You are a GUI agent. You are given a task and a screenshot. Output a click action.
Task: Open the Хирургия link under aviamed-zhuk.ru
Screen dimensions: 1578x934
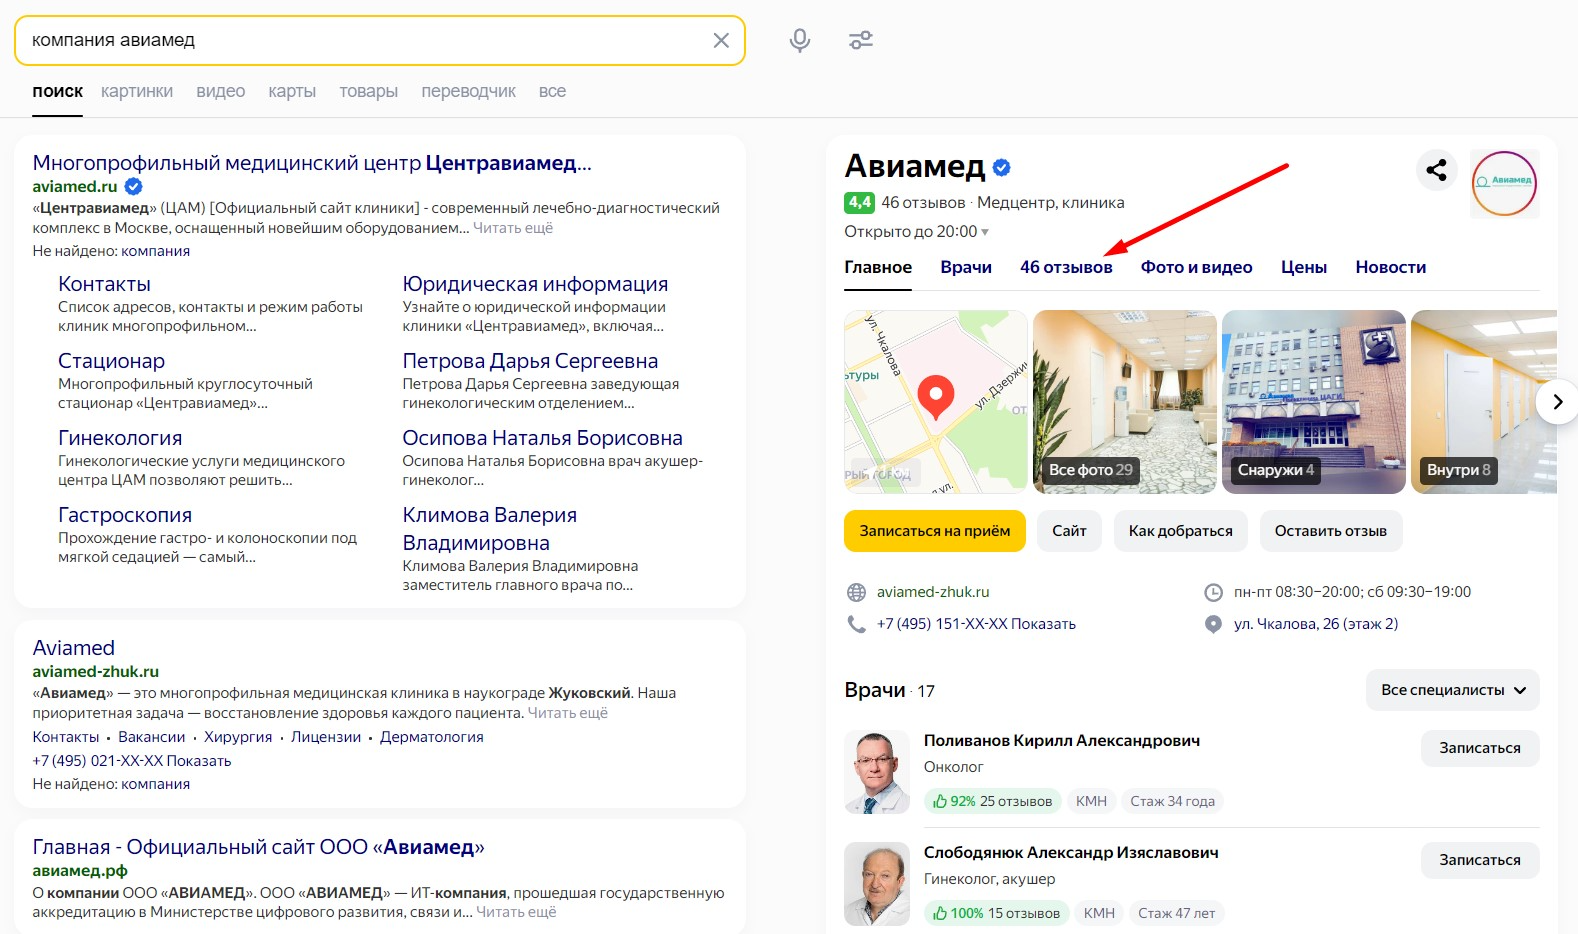coord(238,737)
